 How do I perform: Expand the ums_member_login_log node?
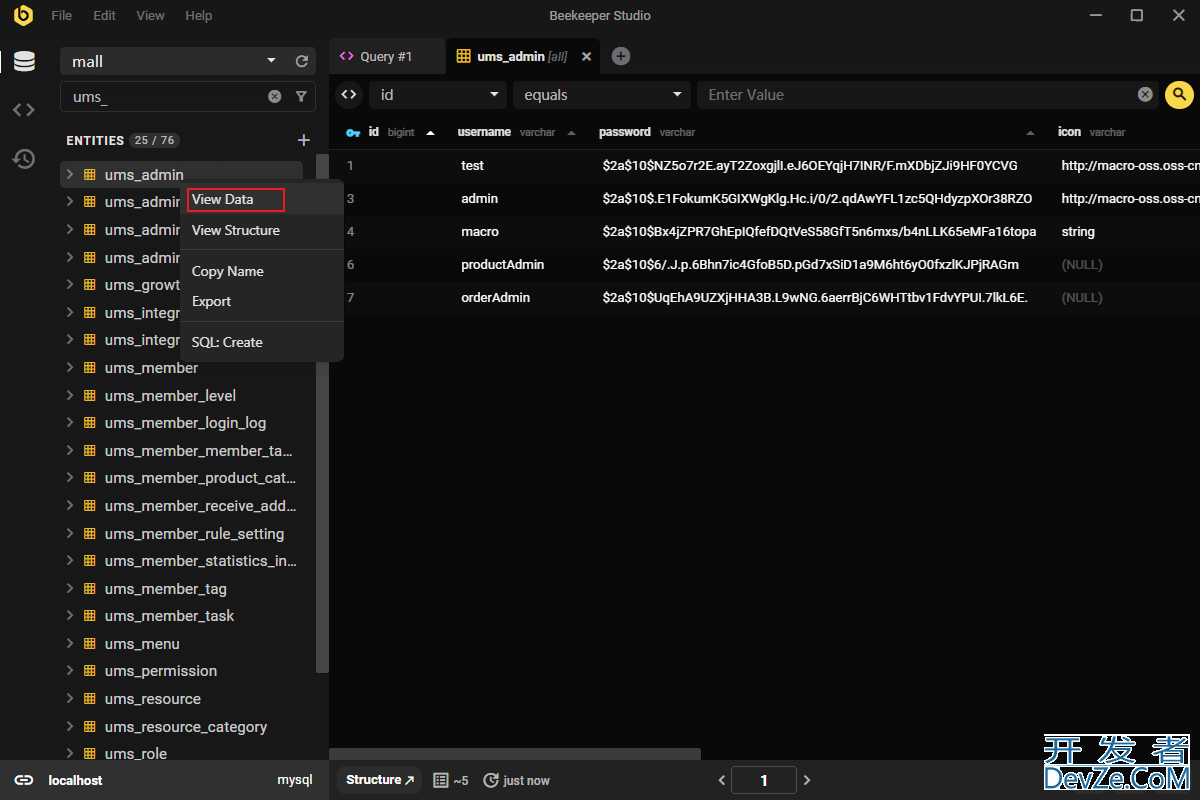pos(69,423)
